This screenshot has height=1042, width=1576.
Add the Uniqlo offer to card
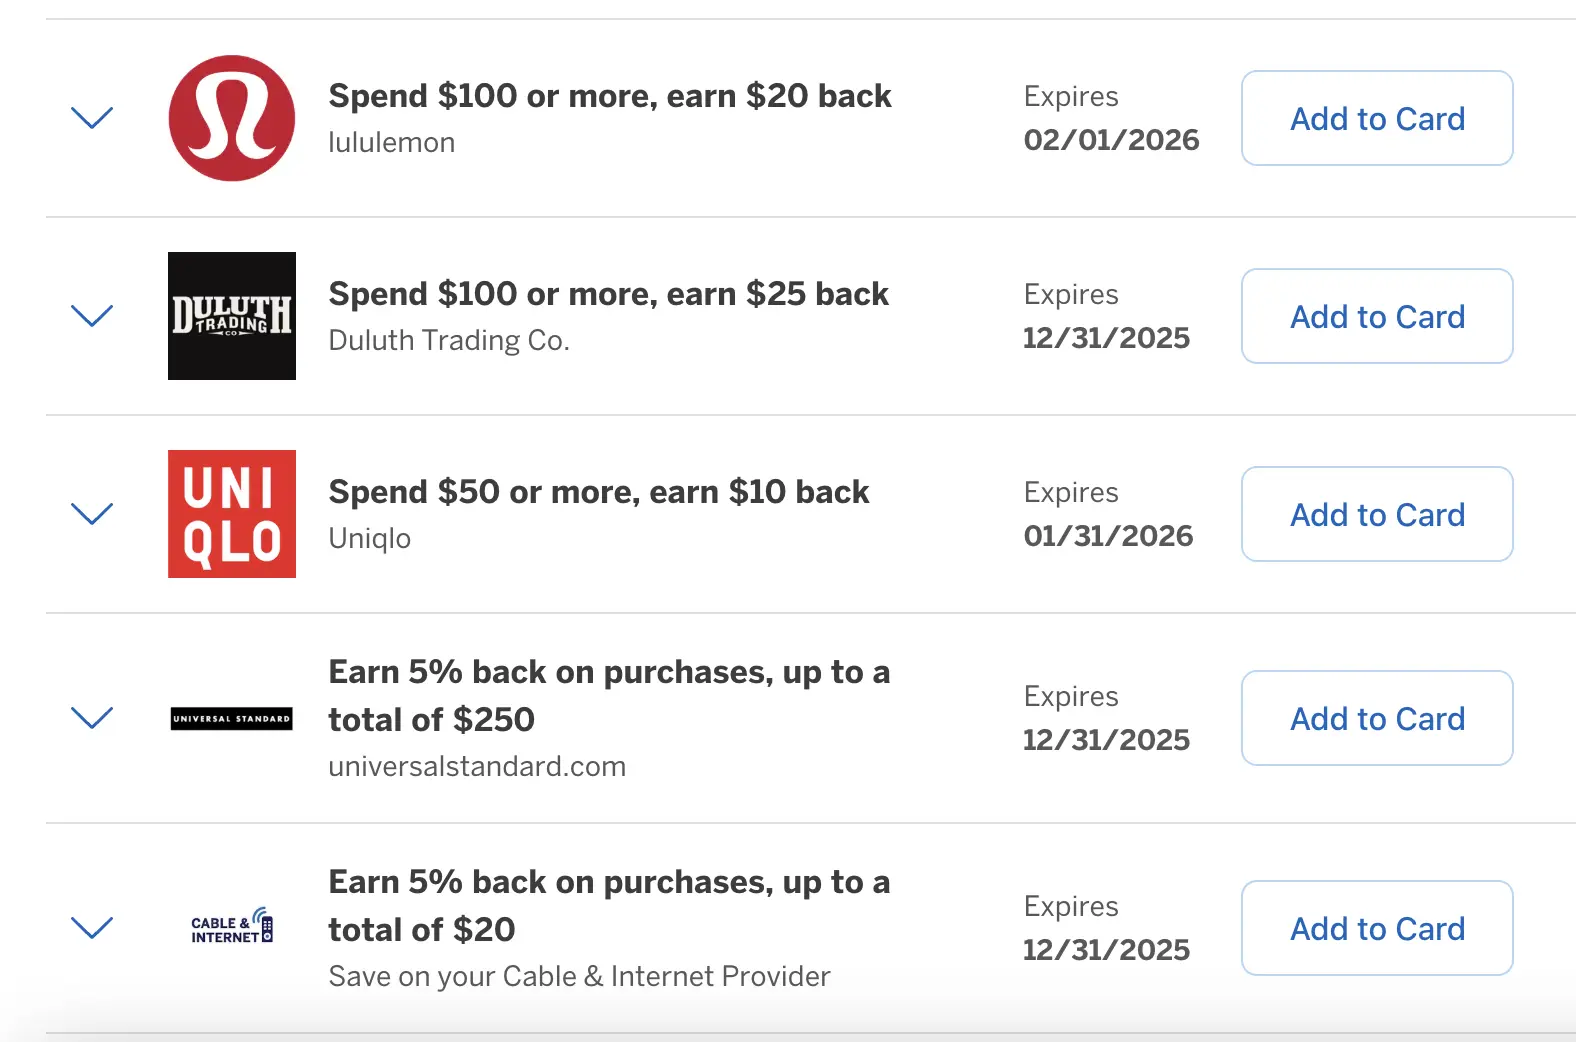coord(1376,514)
